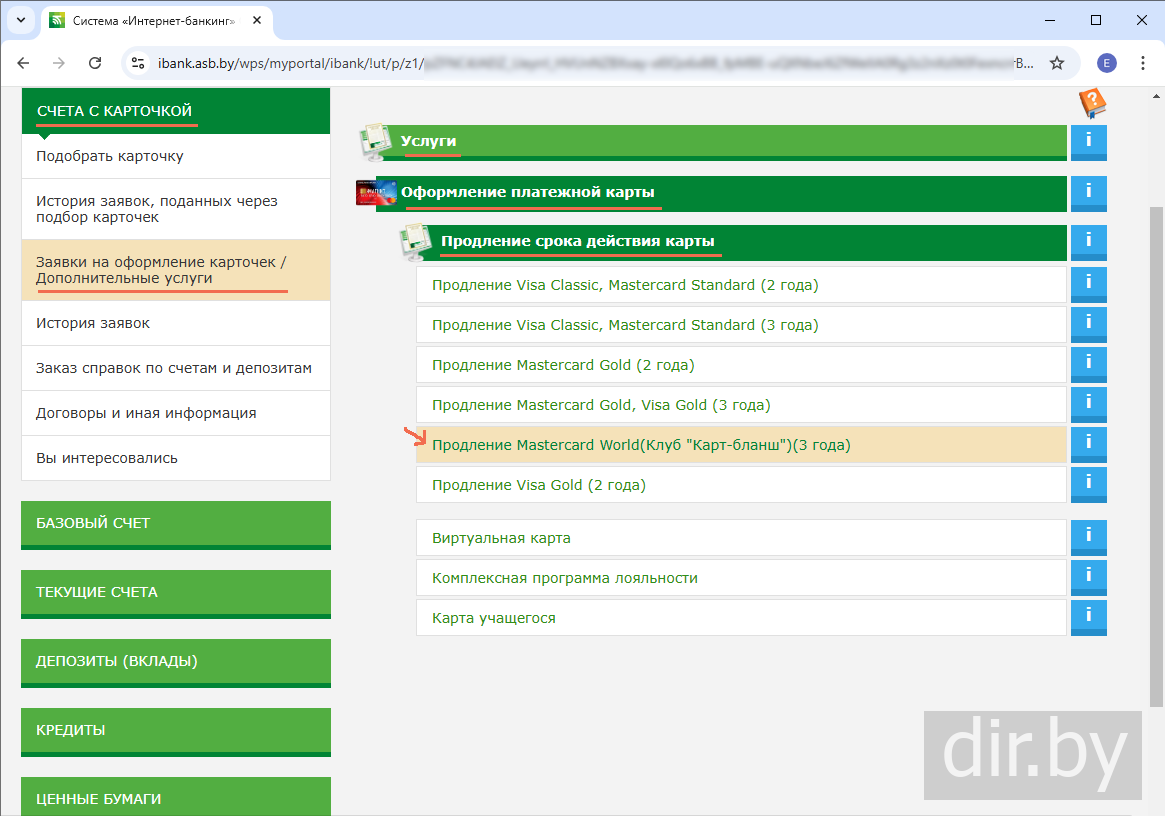Select Заказ справок по счетам и депозитам

[174, 368]
